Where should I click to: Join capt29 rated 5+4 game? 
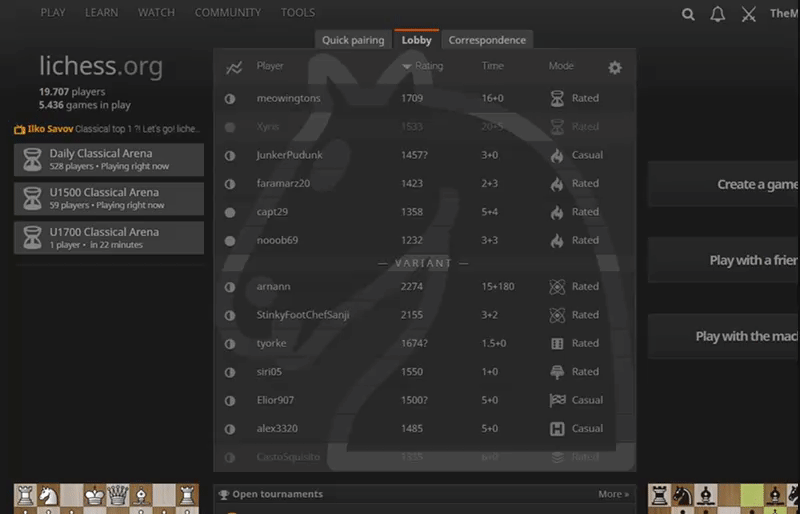point(424,212)
